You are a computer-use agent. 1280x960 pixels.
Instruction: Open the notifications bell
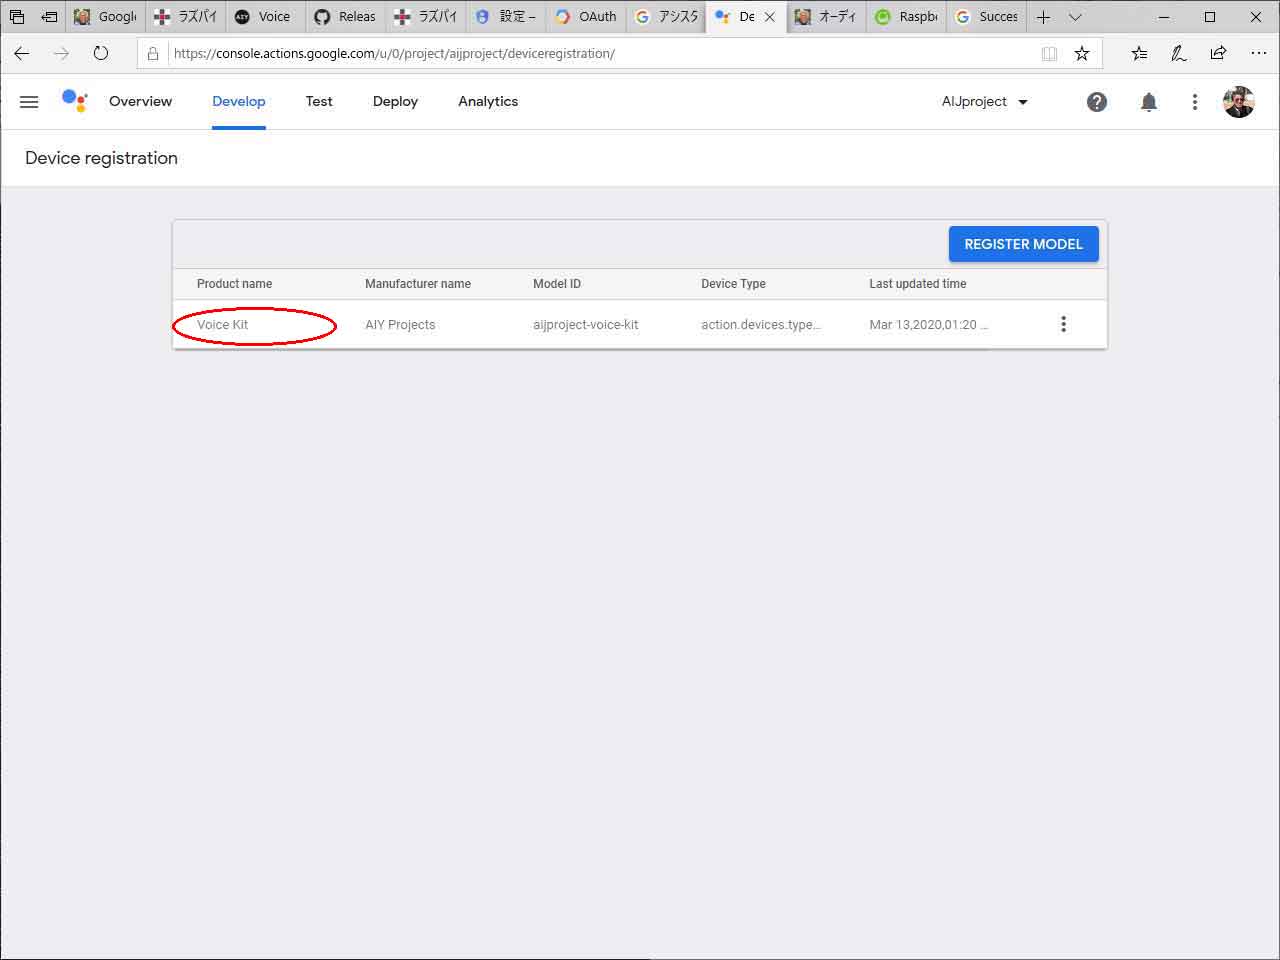pyautogui.click(x=1149, y=101)
